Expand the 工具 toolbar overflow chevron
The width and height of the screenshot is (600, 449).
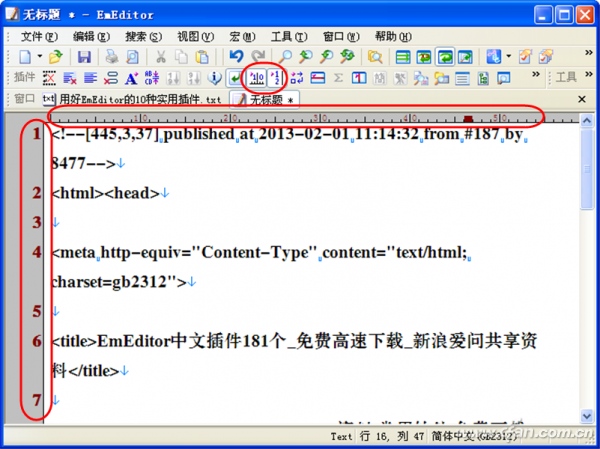(x=589, y=74)
